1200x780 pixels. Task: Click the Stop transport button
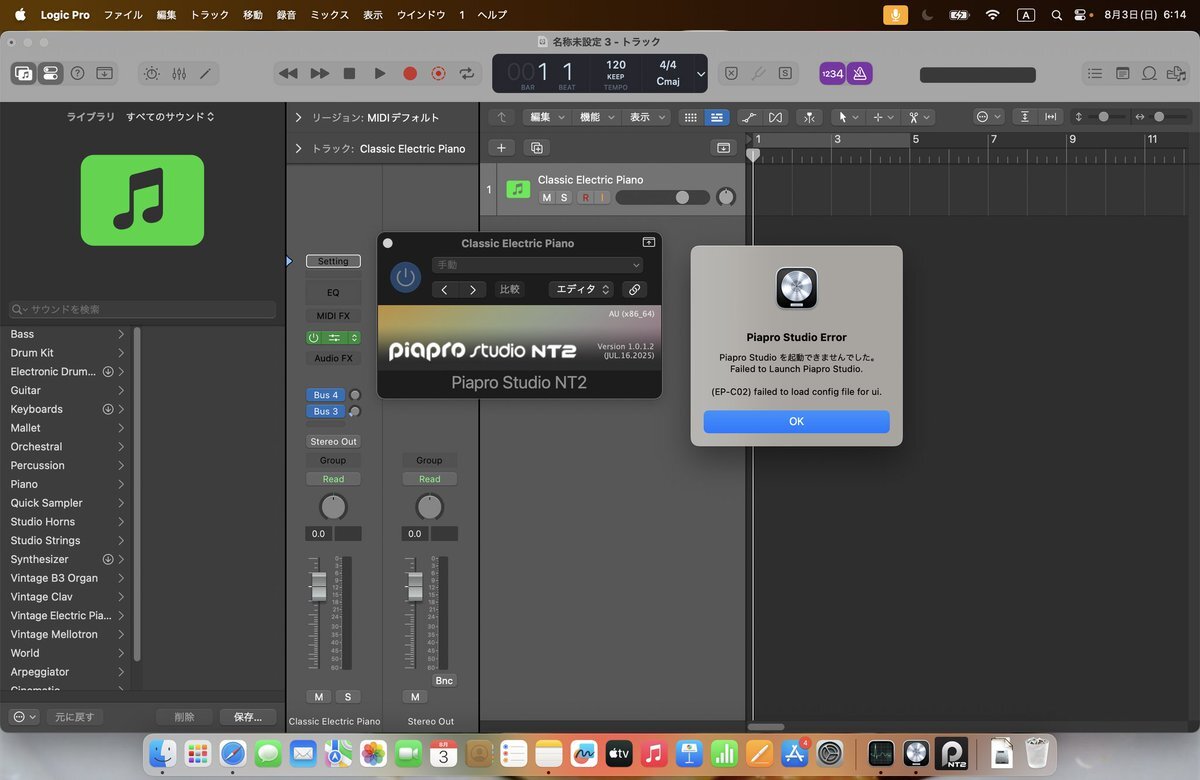[x=349, y=74]
